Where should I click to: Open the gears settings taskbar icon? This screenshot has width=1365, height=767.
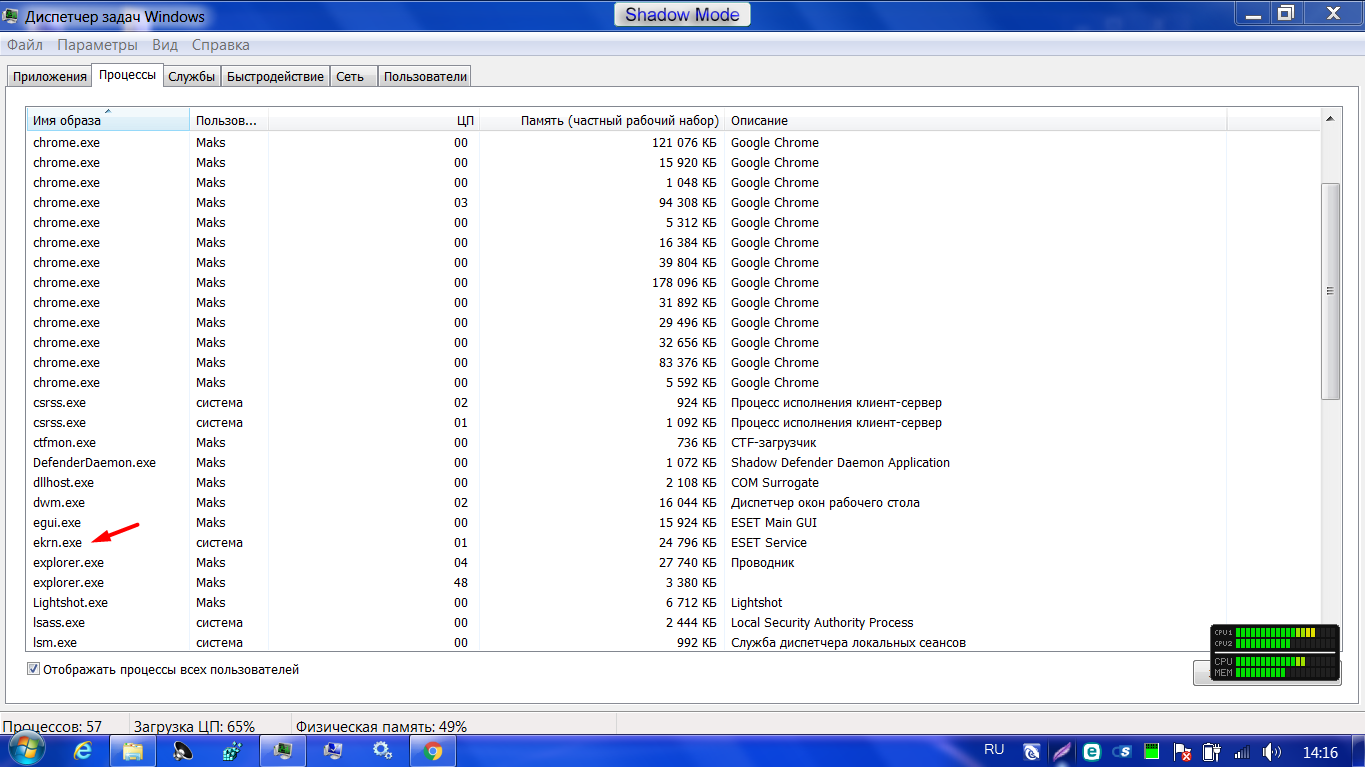coord(382,751)
